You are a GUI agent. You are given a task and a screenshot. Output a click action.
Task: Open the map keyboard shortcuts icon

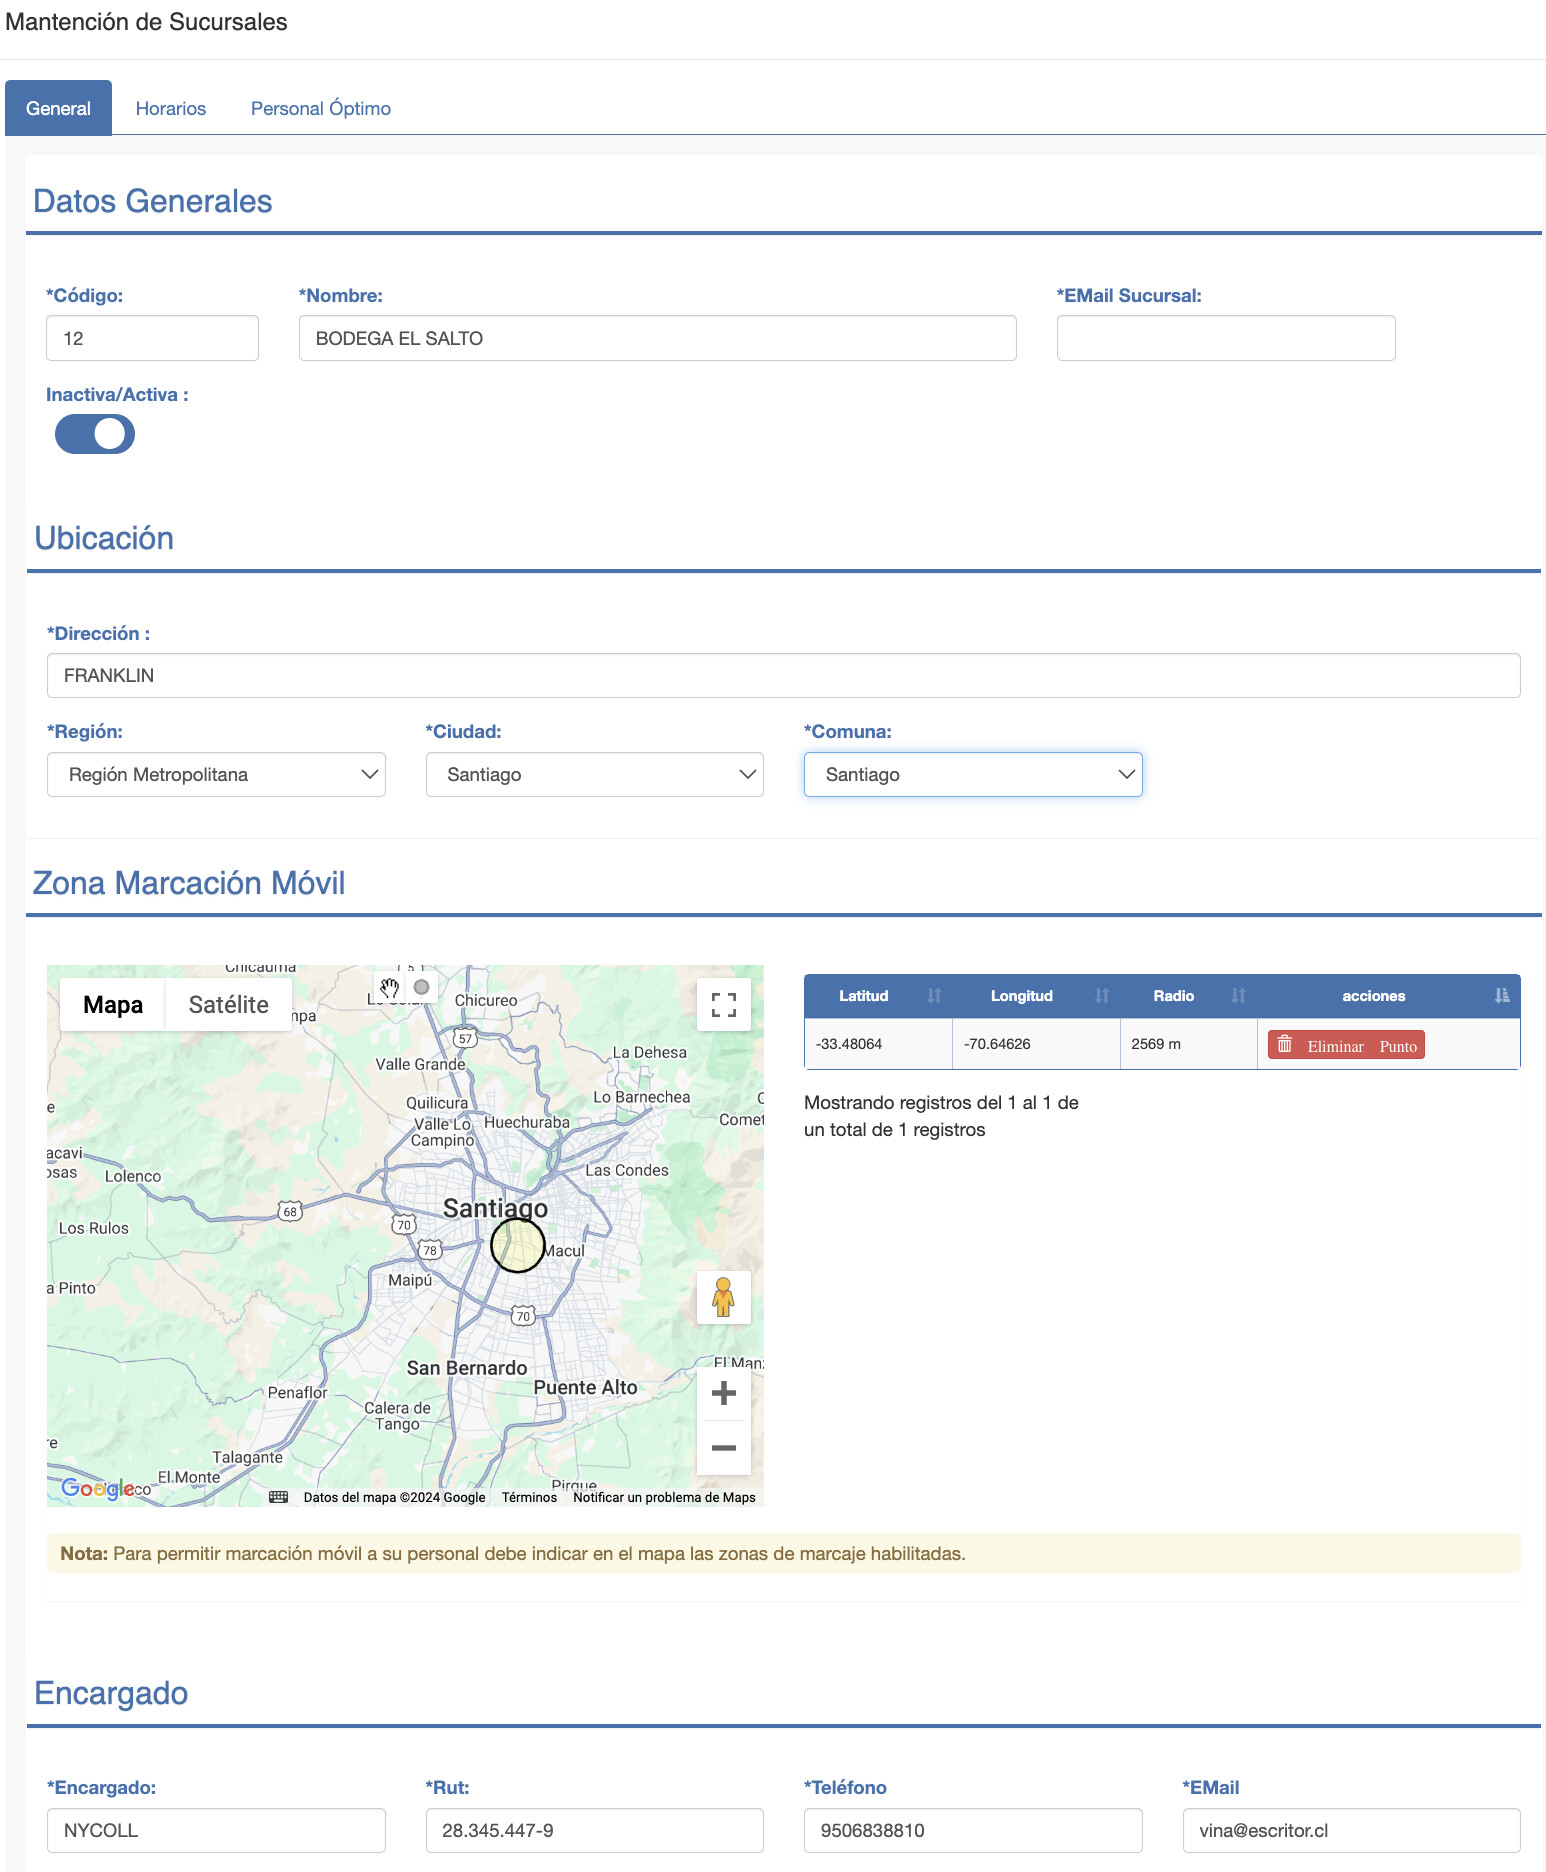coord(279,1497)
